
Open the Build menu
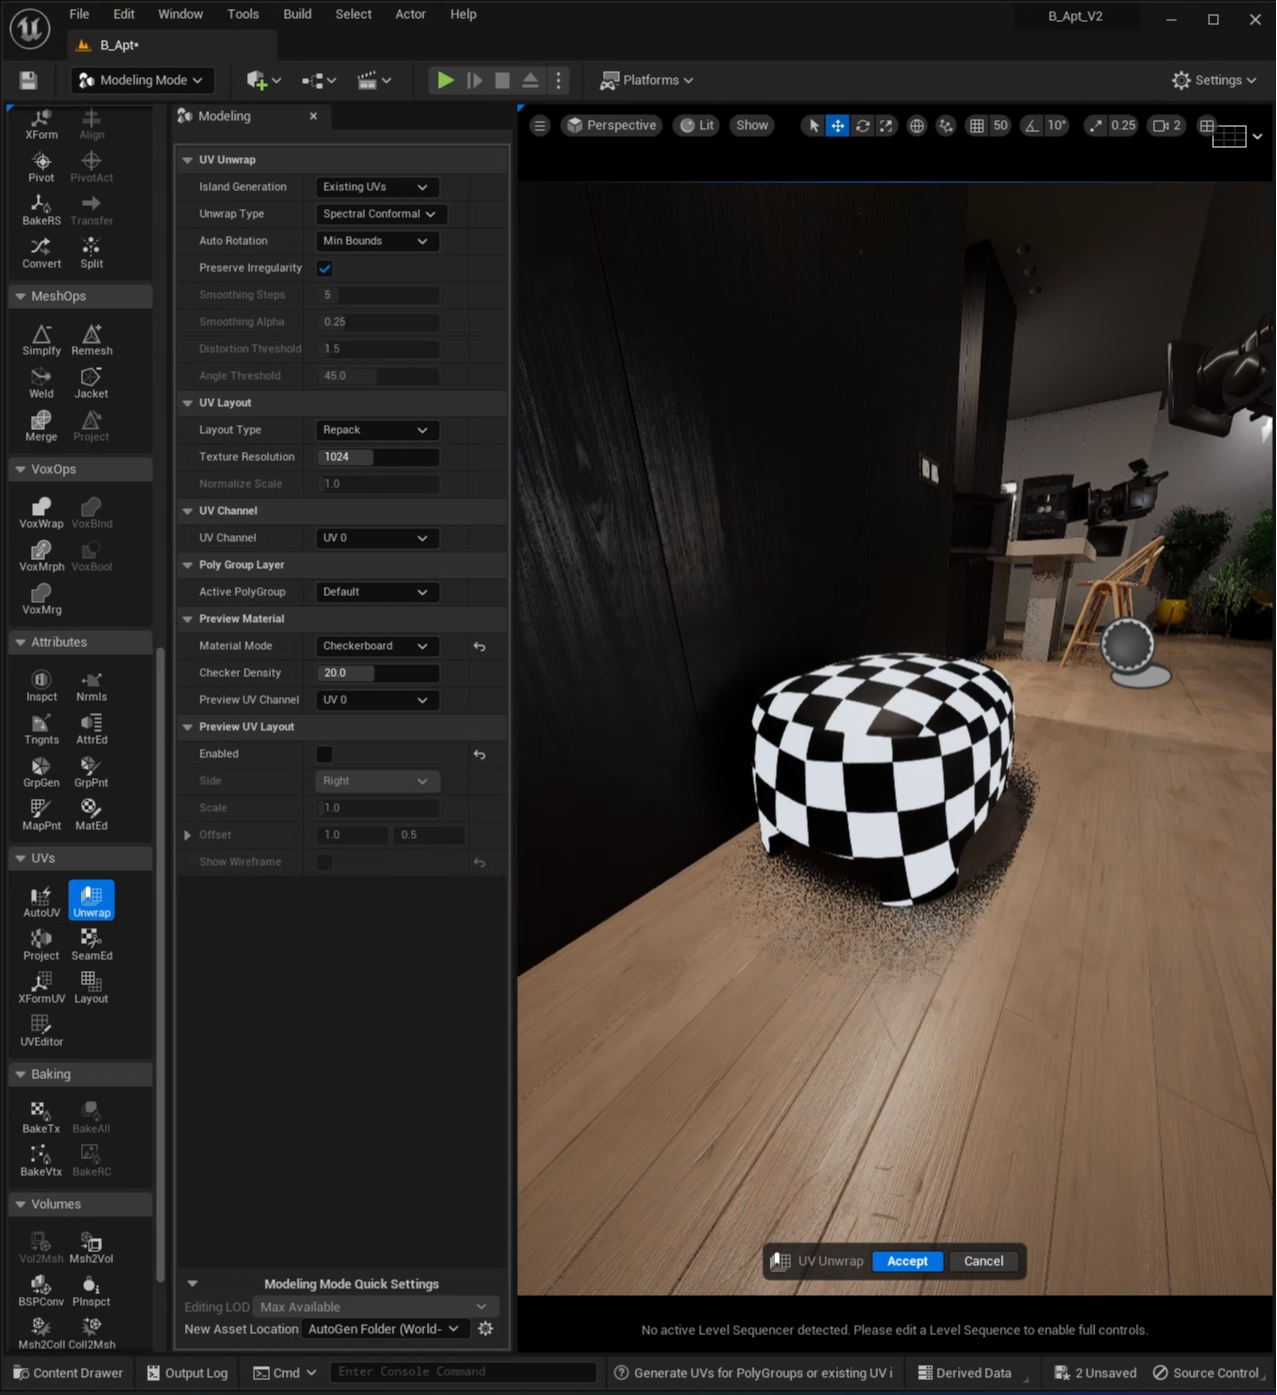tap(297, 14)
